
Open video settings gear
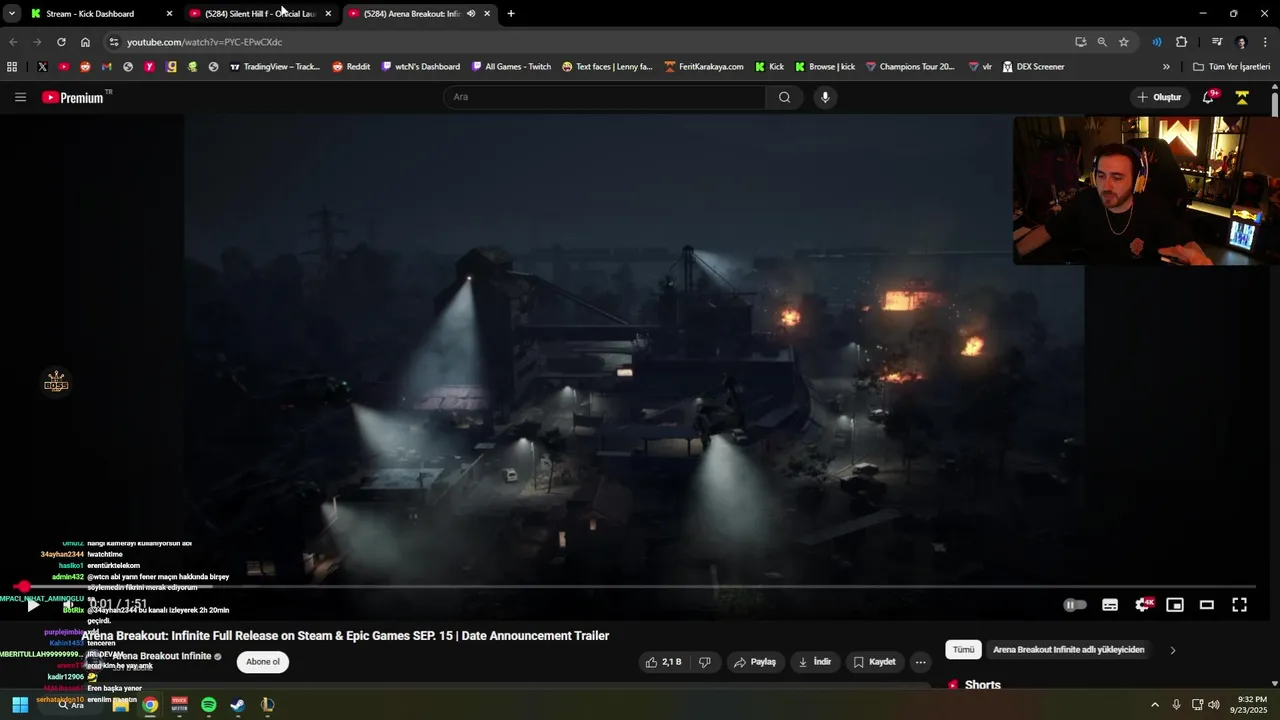[1143, 605]
